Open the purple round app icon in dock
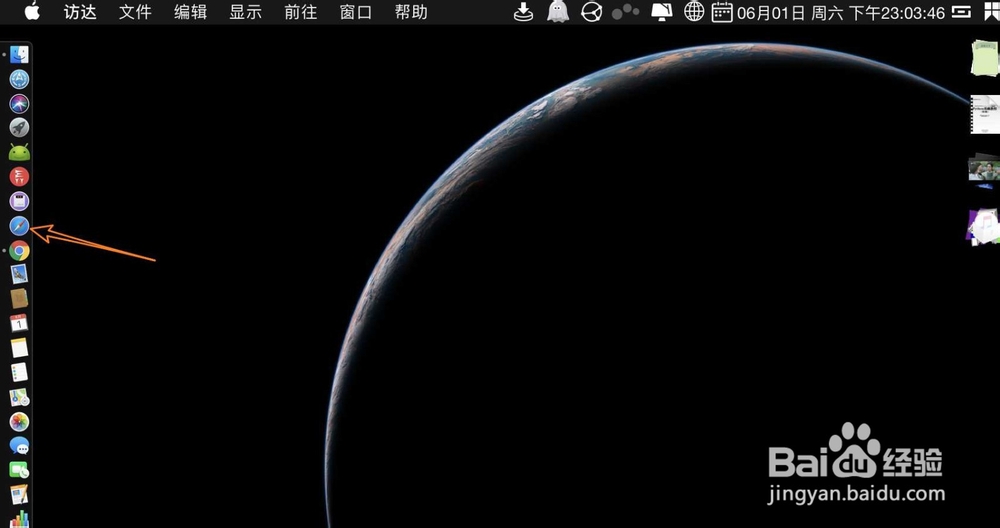This screenshot has width=1000, height=528. [x=19, y=202]
